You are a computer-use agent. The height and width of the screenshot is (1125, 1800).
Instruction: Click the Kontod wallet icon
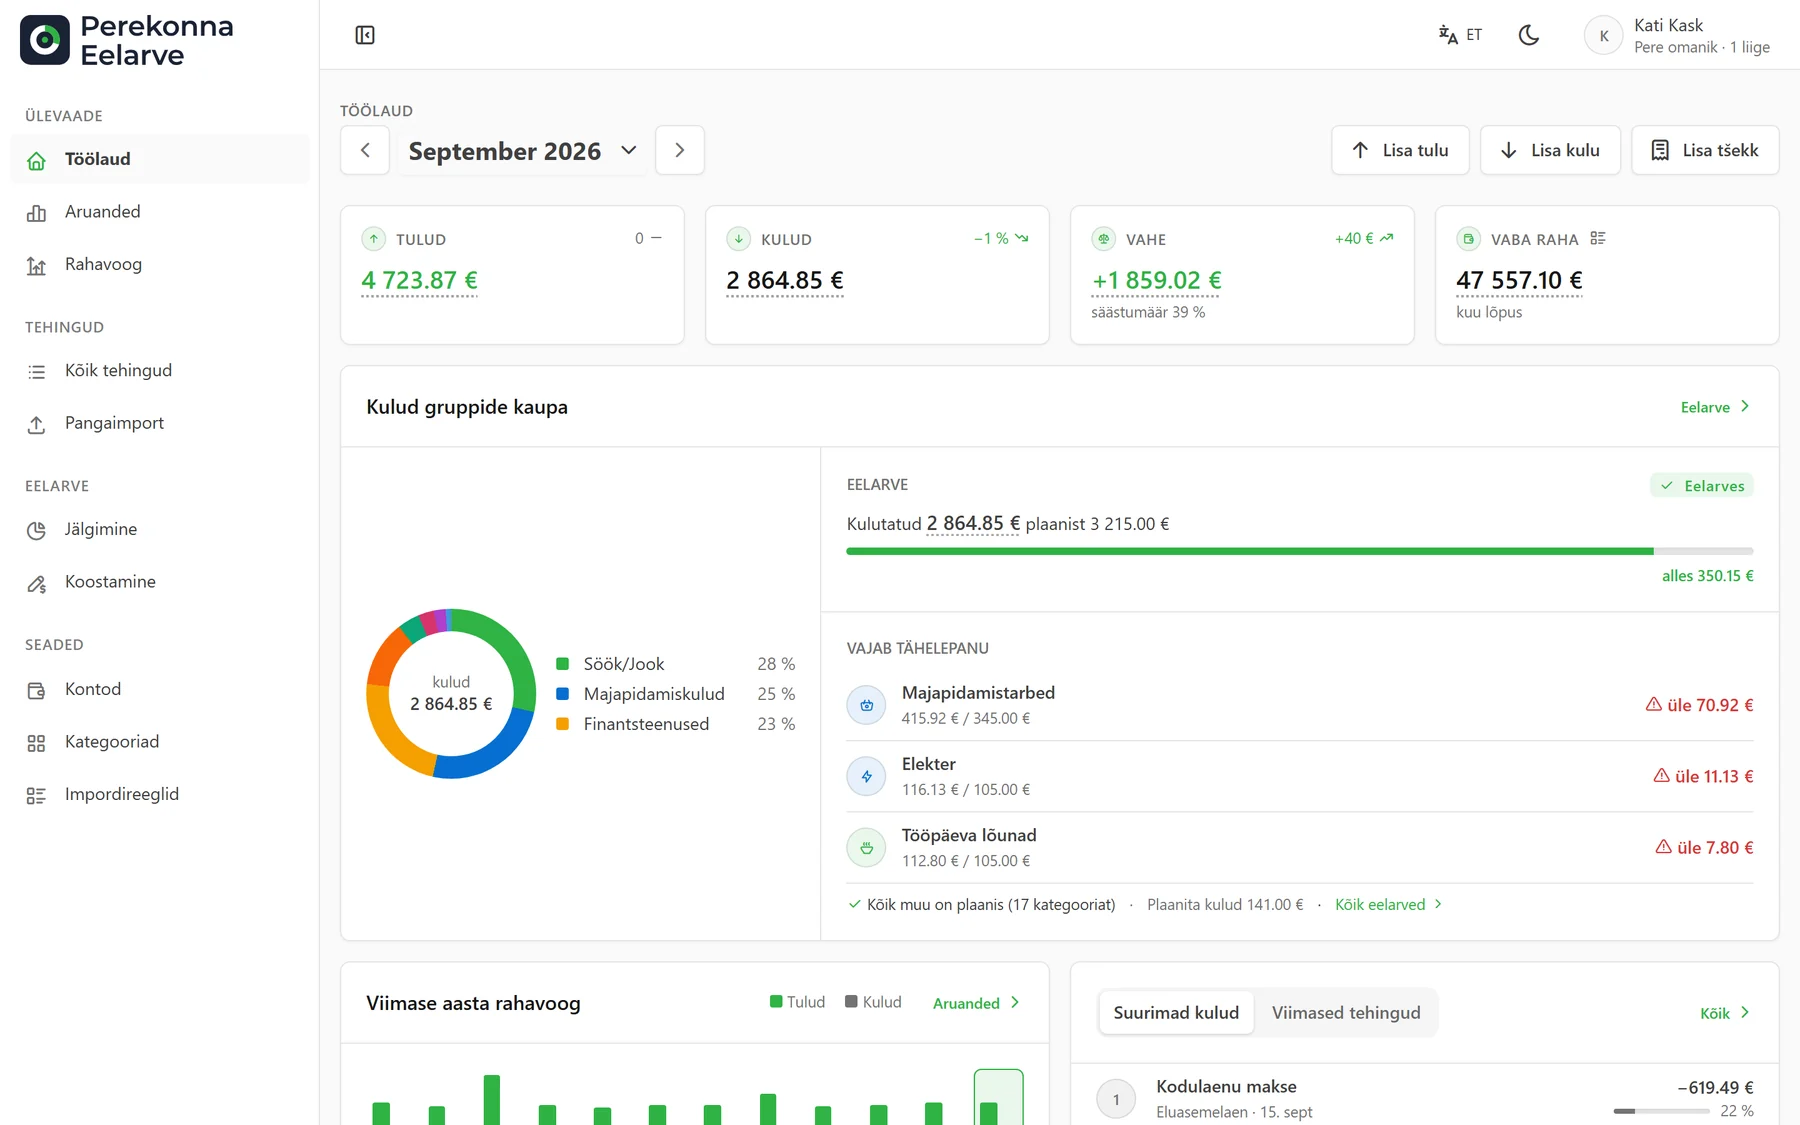37,691
